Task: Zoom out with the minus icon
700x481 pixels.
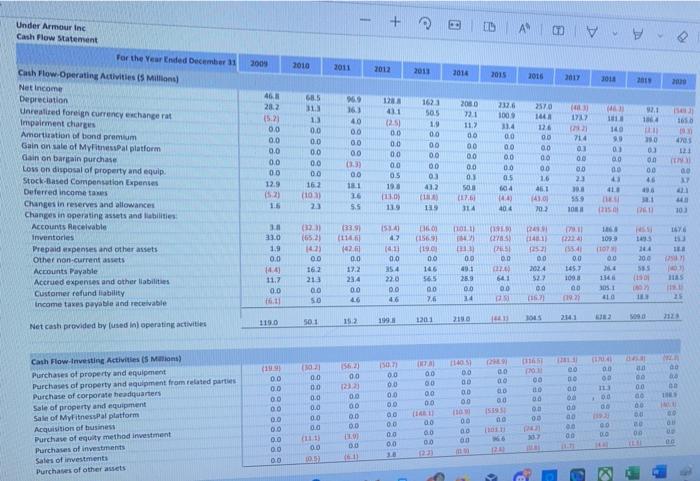Action: pos(365,20)
